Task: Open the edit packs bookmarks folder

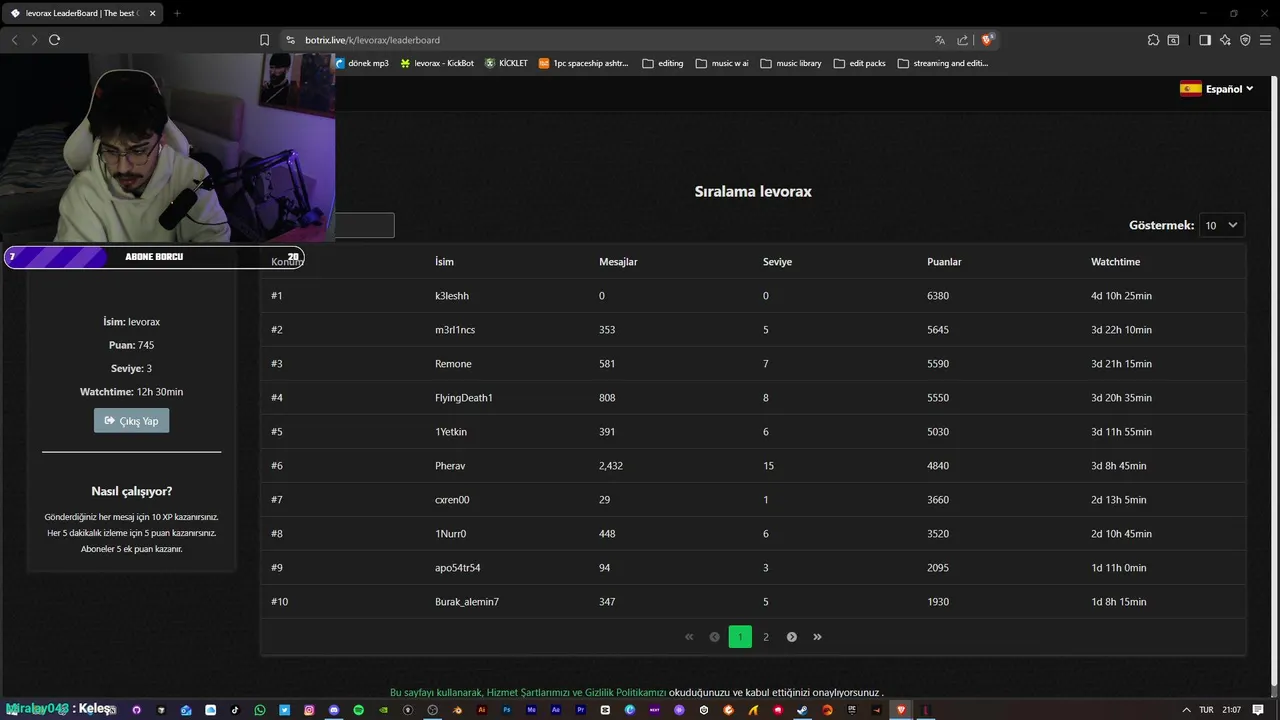Action: (x=859, y=63)
